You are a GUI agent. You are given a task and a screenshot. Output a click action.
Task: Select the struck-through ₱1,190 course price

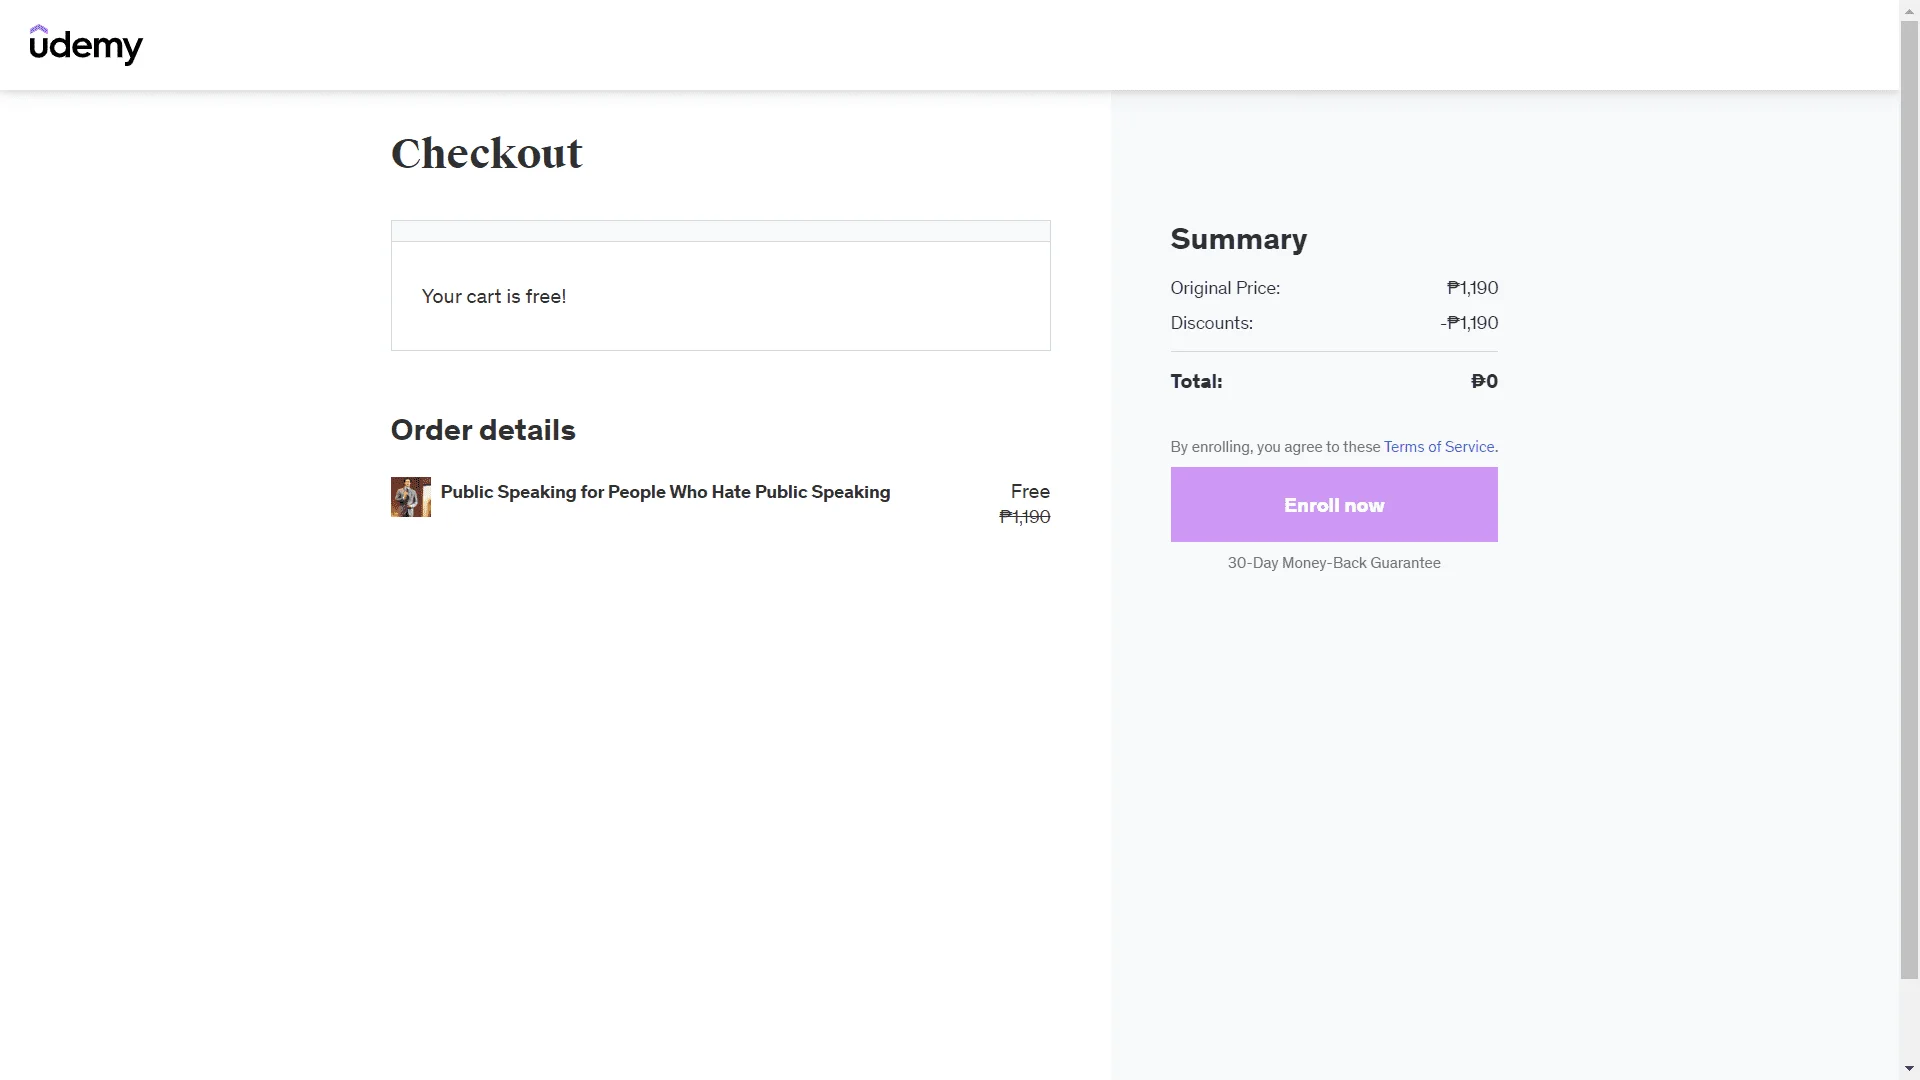1025,517
